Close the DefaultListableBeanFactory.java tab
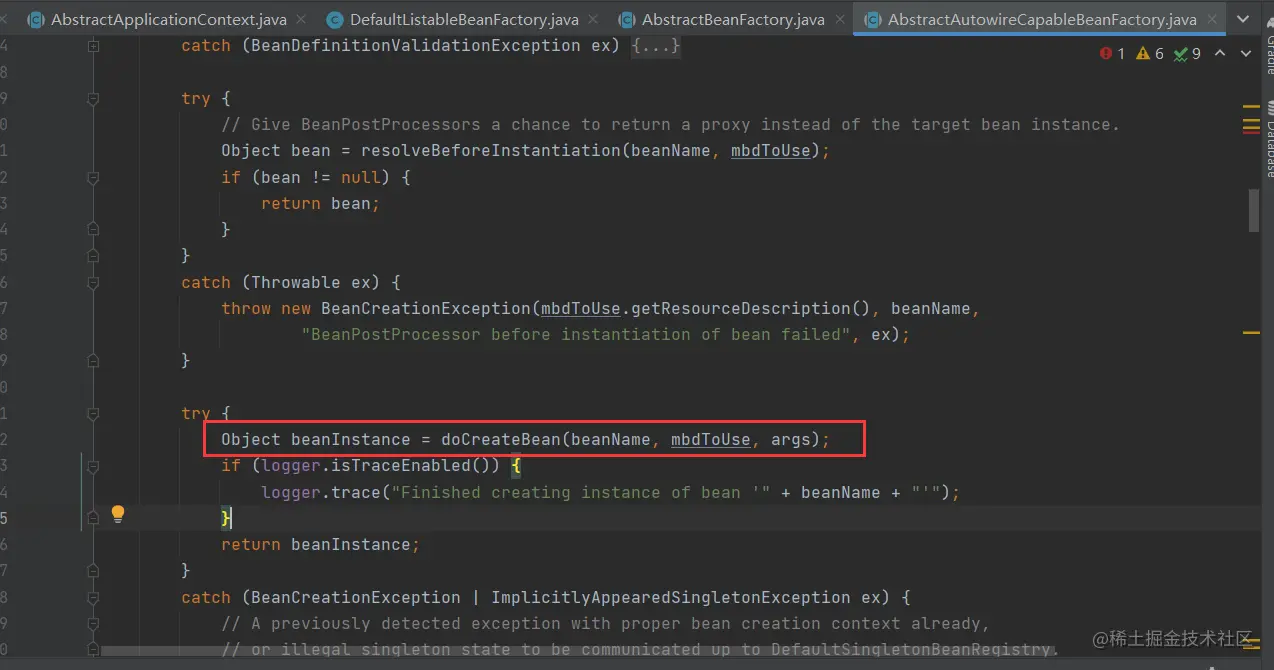 tap(594, 19)
